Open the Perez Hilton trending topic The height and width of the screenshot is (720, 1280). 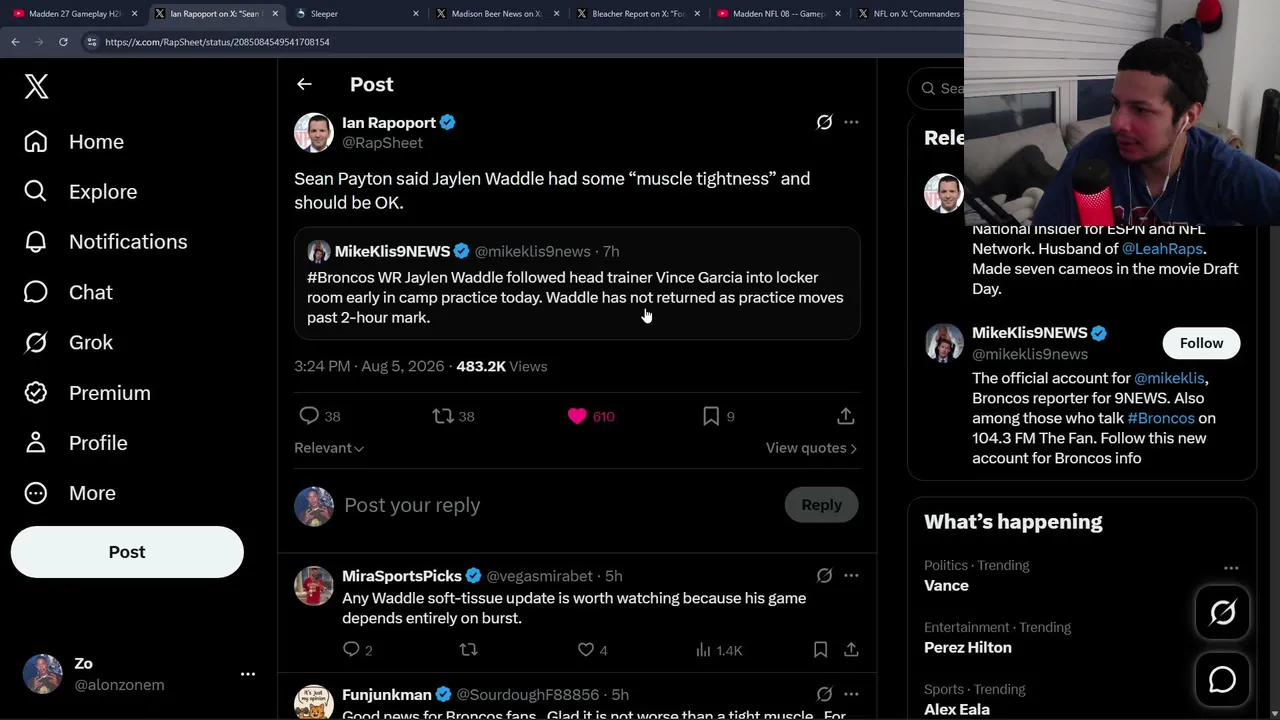[968, 648]
